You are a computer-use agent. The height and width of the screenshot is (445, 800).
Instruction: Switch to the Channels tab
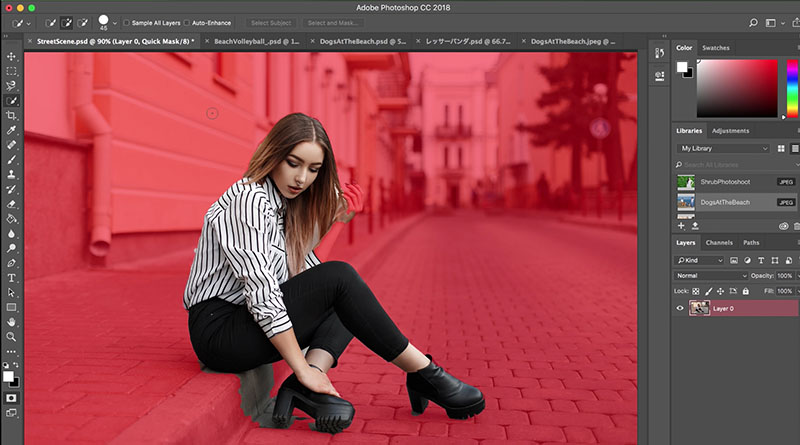[x=719, y=243]
